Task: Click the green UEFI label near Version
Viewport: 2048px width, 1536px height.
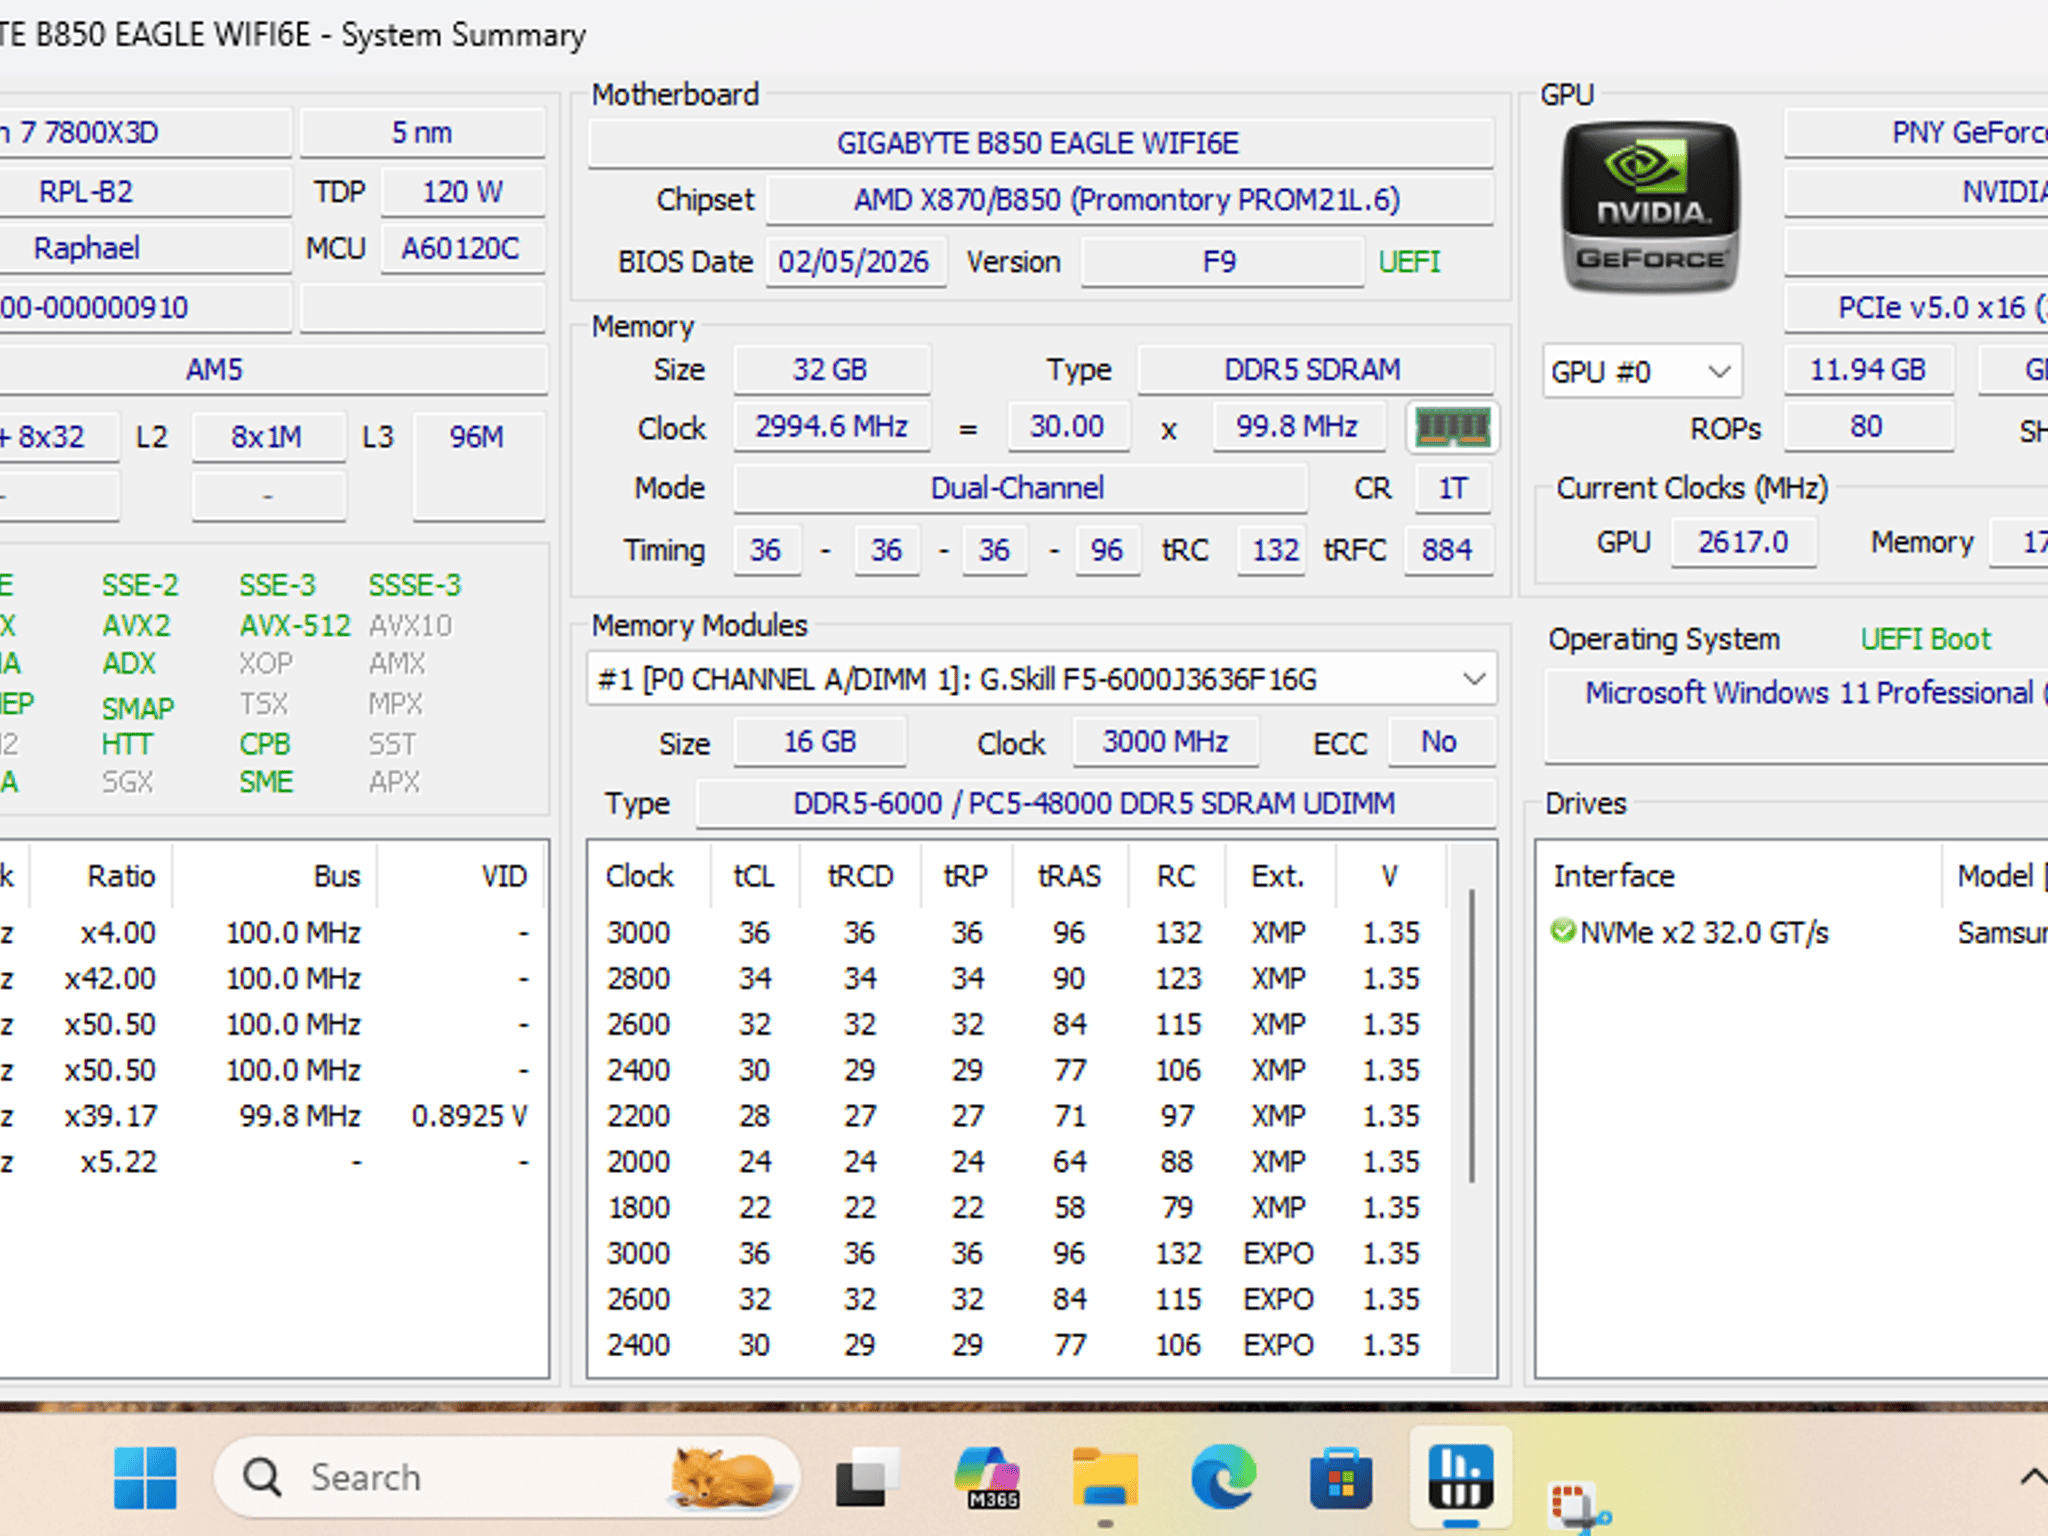Action: tap(1409, 262)
